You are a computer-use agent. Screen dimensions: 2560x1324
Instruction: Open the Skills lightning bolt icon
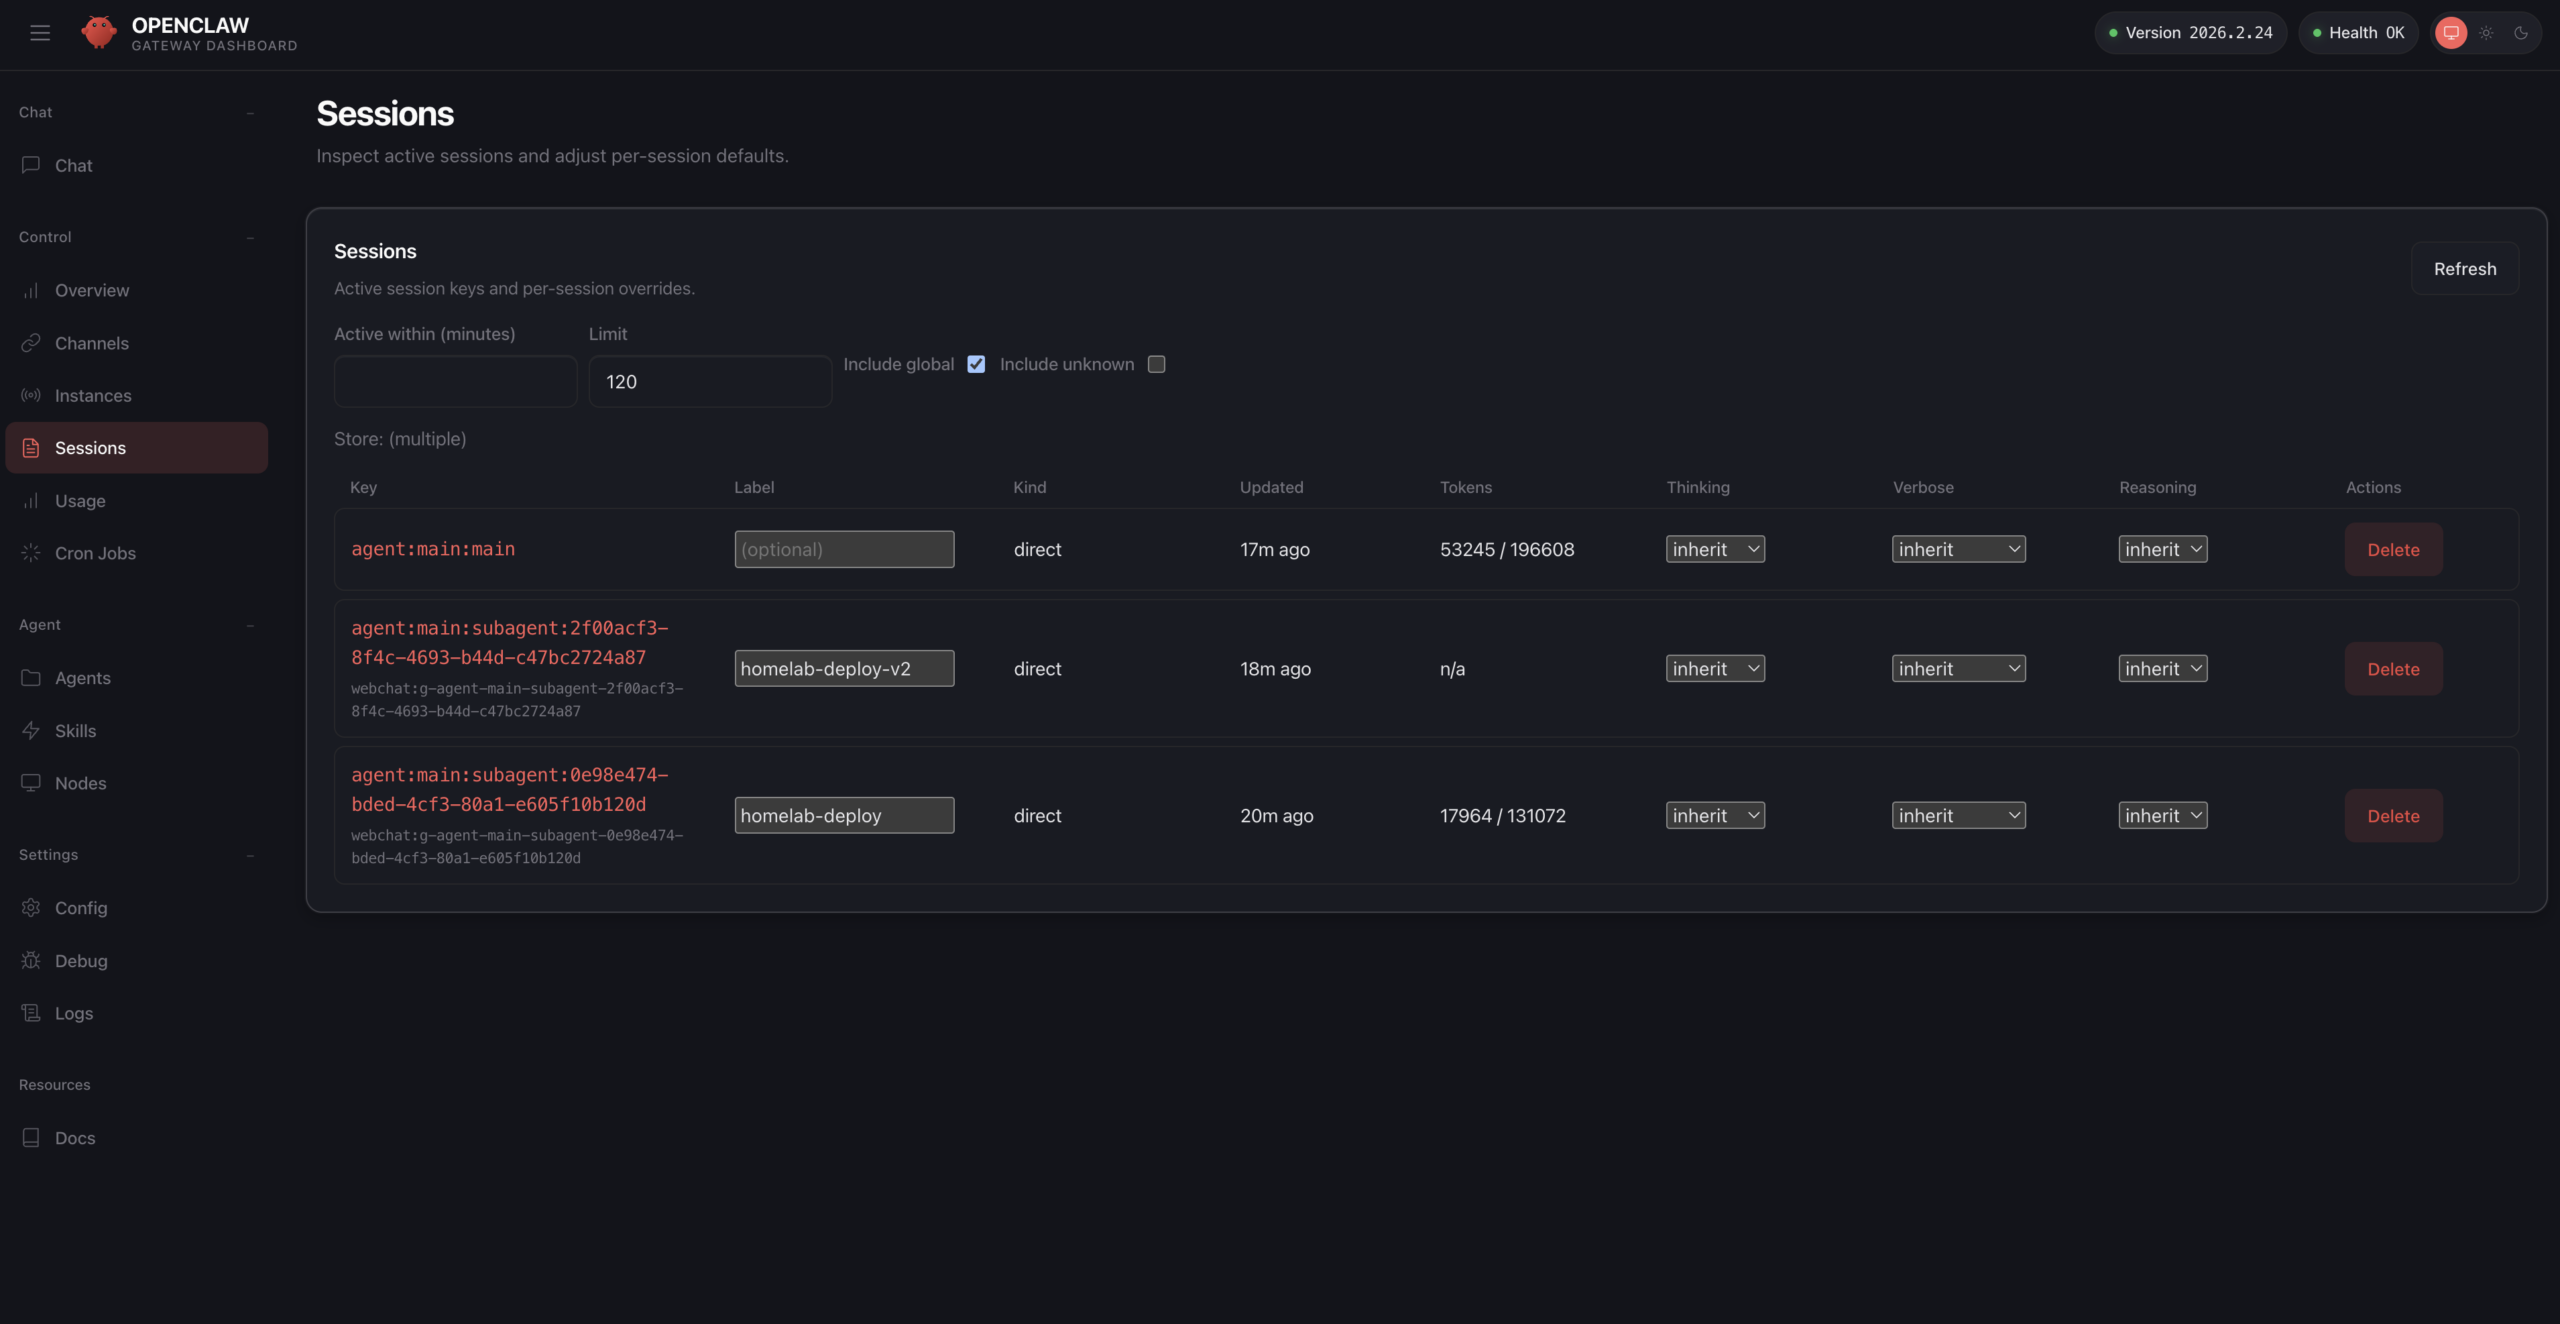pyautogui.click(x=31, y=731)
